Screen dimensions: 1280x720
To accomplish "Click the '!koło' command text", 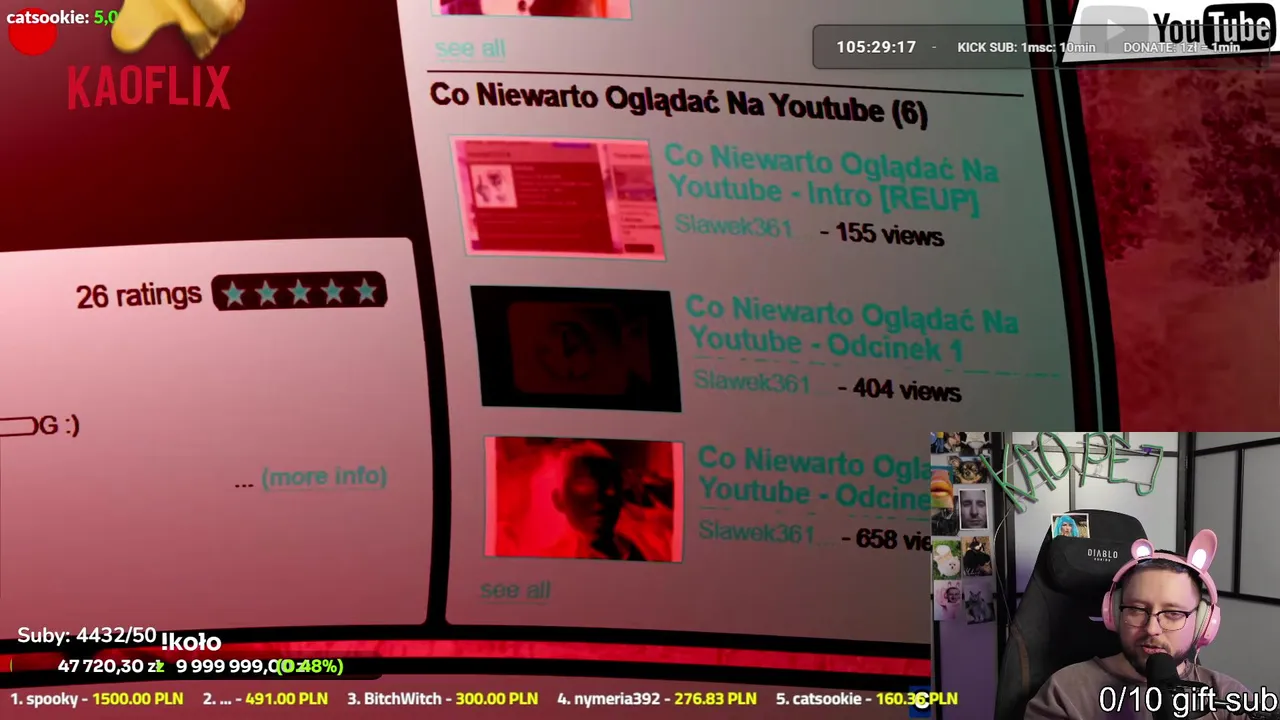I will (191, 642).
